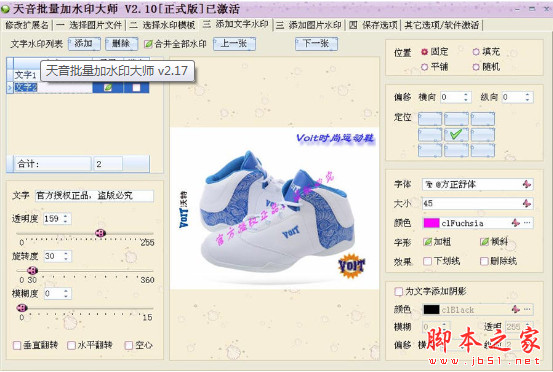Adjust the 横向 offset spinner arrows
Image resolution: width=553 pixels, height=372 pixels.
tap(466, 97)
